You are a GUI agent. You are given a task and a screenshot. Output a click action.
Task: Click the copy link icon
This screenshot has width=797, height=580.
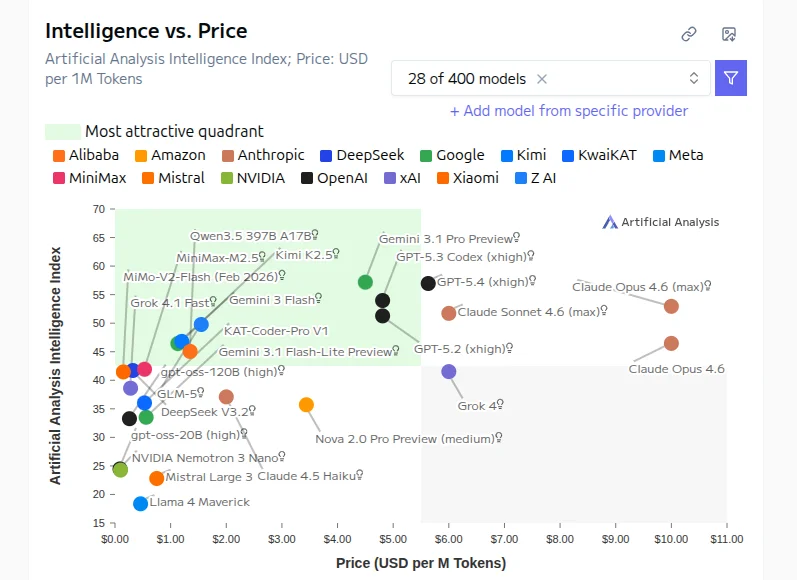pos(689,34)
